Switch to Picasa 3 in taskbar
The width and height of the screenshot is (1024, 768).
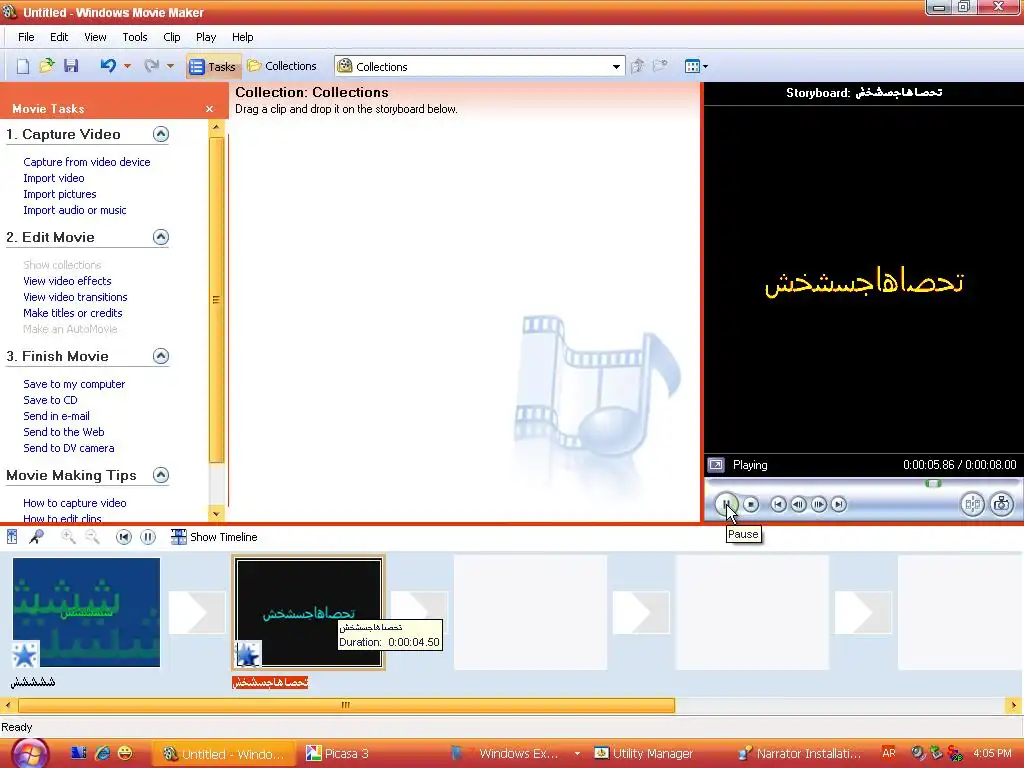click(338, 754)
